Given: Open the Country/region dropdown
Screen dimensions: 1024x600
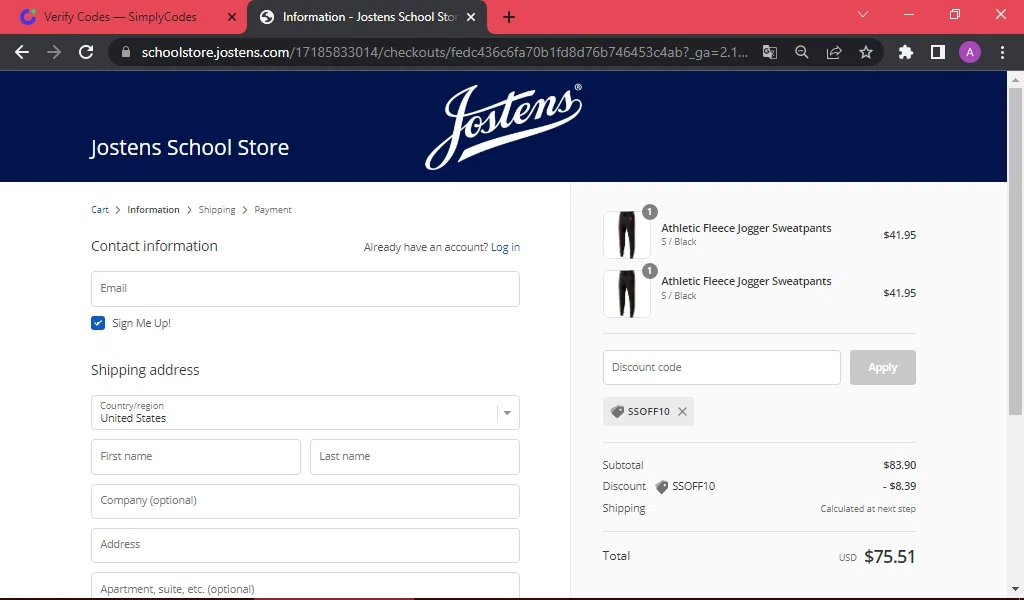Looking at the screenshot, I should pyautogui.click(x=305, y=413).
